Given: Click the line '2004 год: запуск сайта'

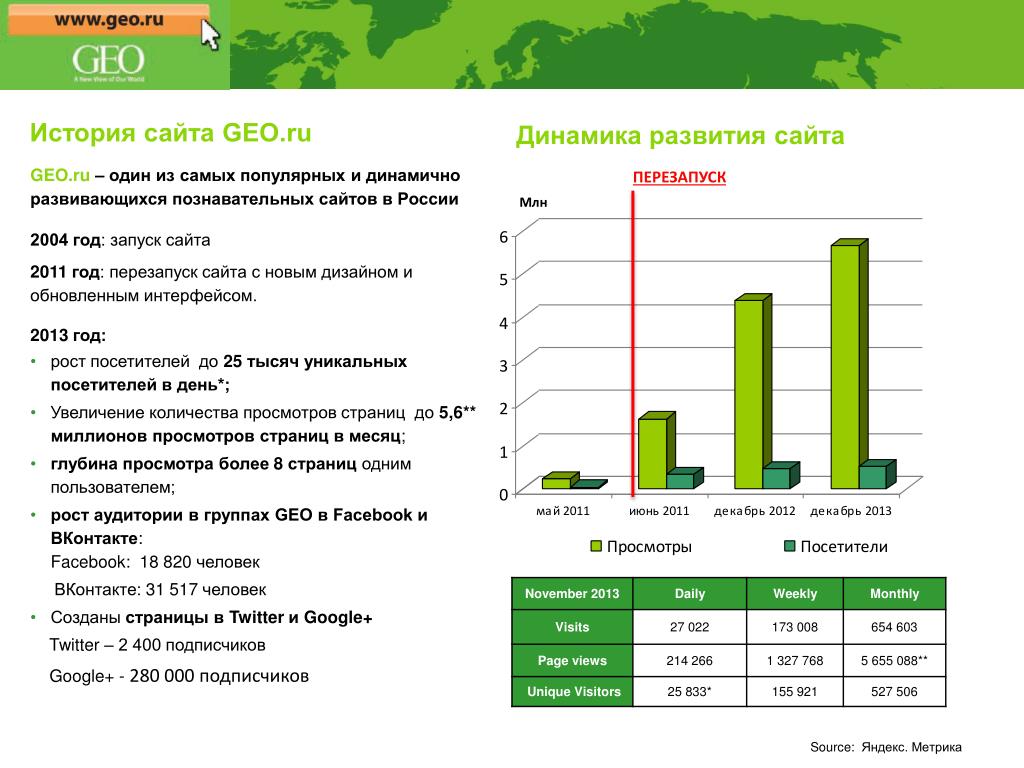Looking at the screenshot, I should tap(120, 240).
